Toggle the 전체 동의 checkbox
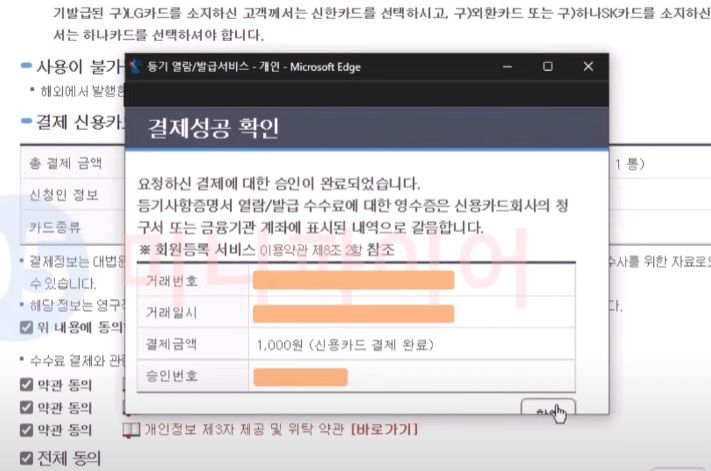Screen dimensions: 711x471 tap(26, 458)
